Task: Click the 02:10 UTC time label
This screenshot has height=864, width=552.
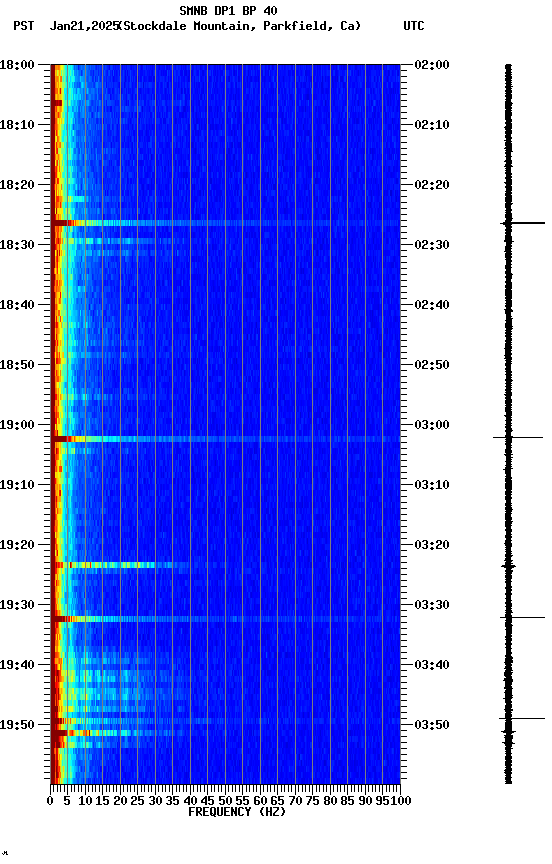Action: 432,125
